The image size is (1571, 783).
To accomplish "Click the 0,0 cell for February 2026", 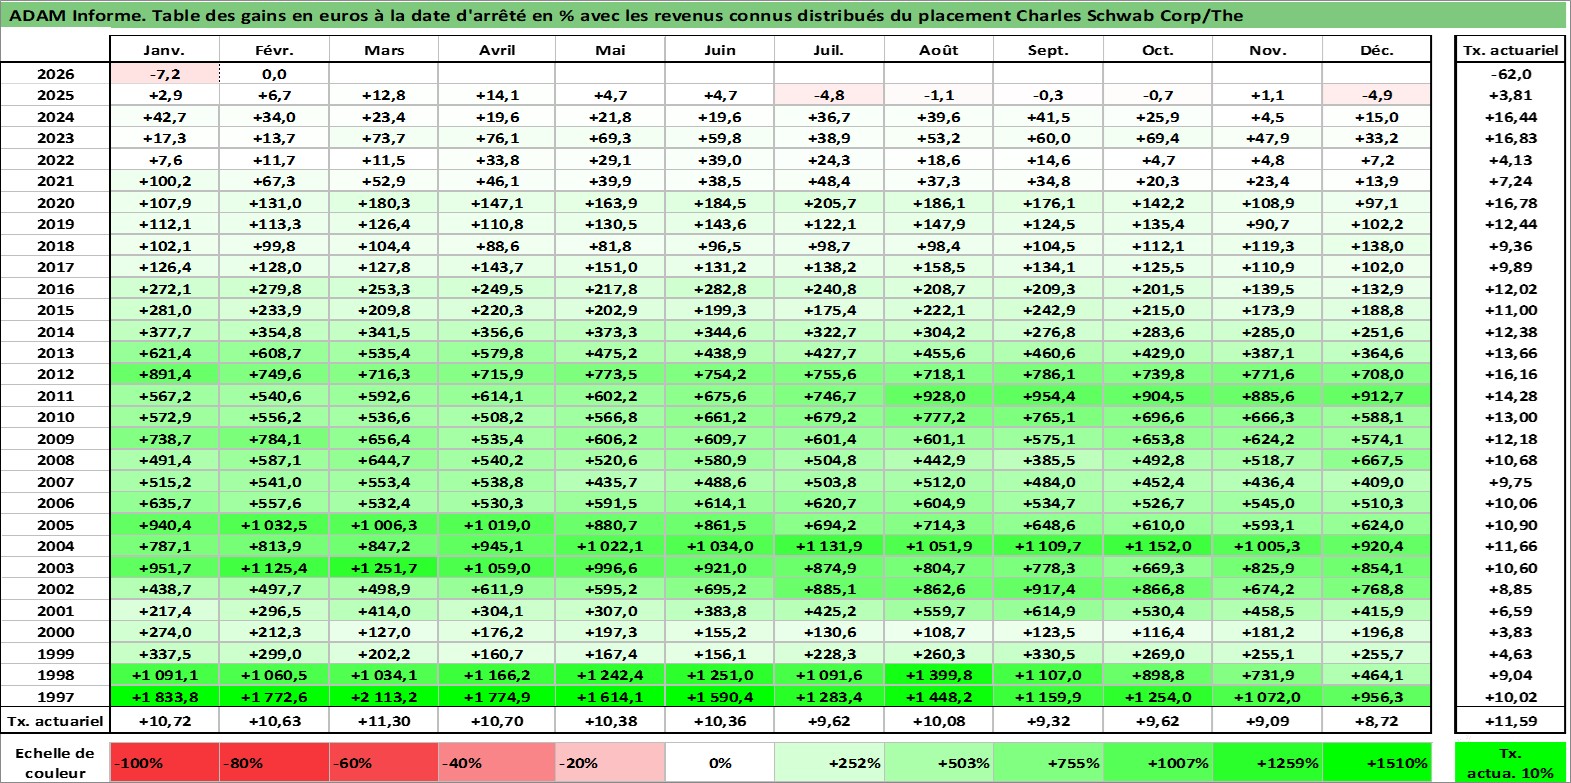I will click(x=274, y=74).
